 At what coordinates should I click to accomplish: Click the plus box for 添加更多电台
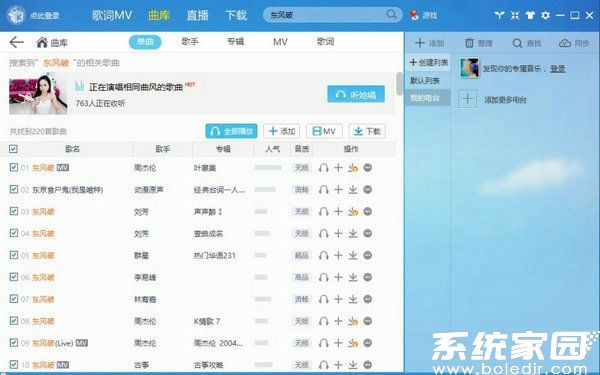point(467,99)
